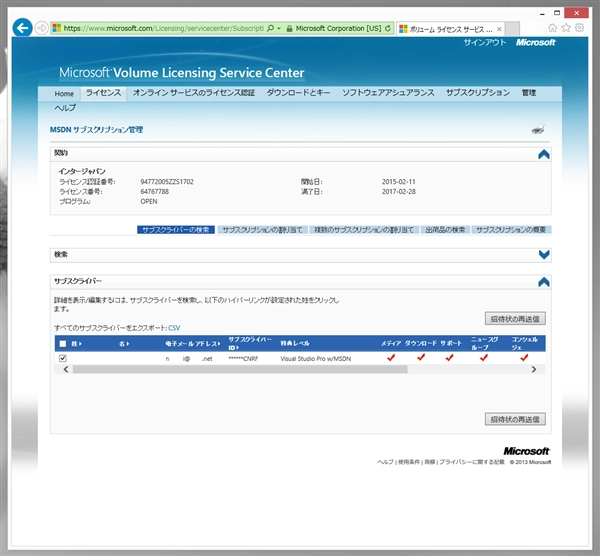Click the コンシェルジェ checkmark in subscriber row

pyautogui.click(x=524, y=358)
